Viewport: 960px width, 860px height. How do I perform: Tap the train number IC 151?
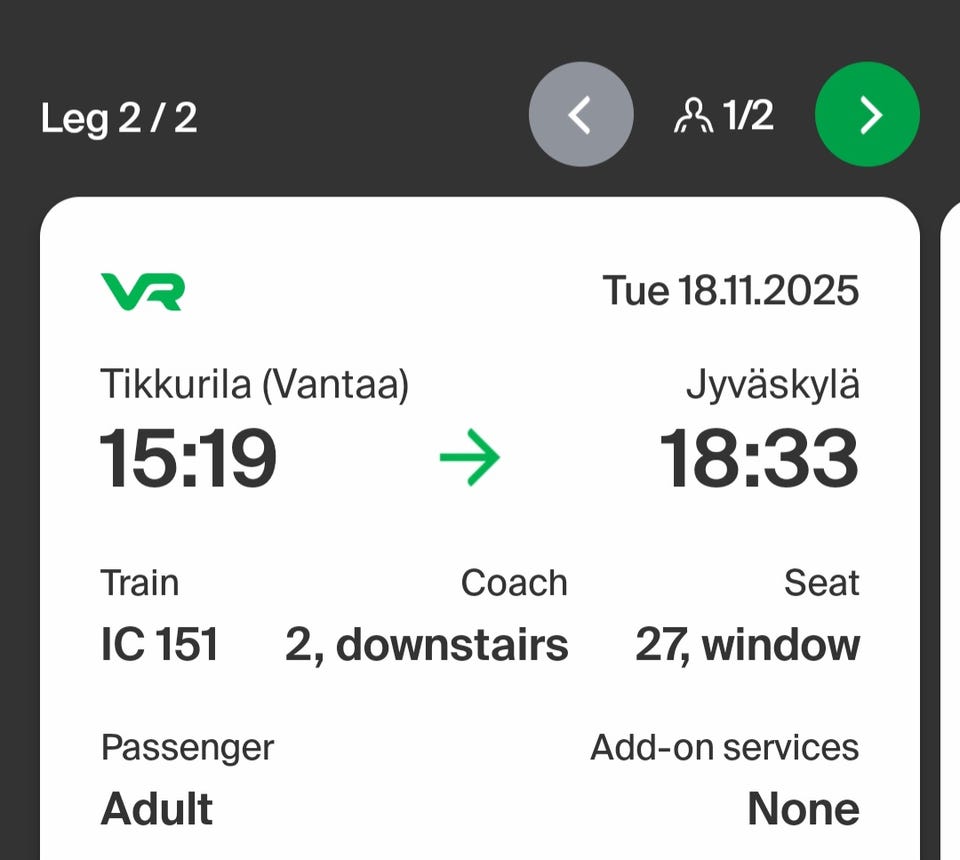click(x=159, y=645)
